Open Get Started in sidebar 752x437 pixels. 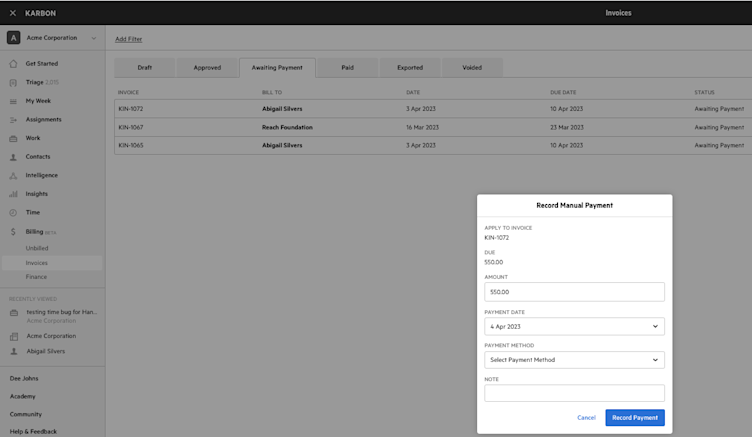pyautogui.click(x=42, y=63)
